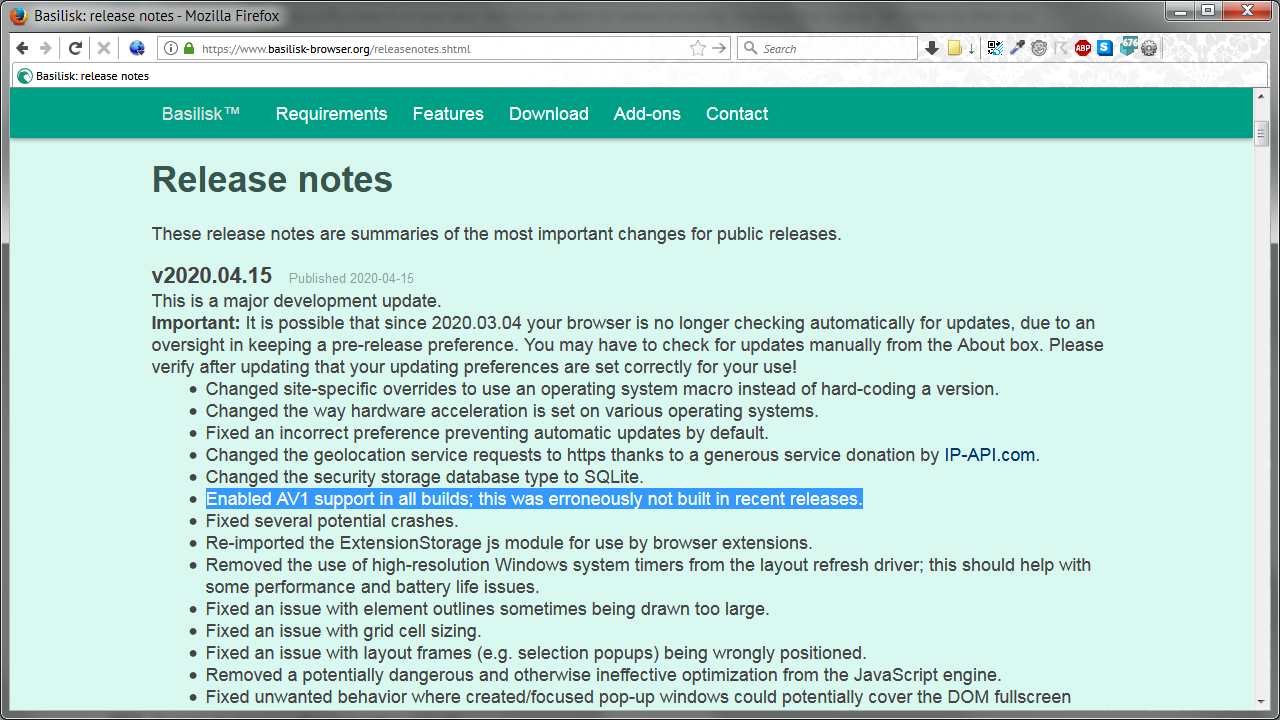This screenshot has height=720, width=1280.
Task: Open the gear extension icon in toolbar
Action: (x=1149, y=48)
